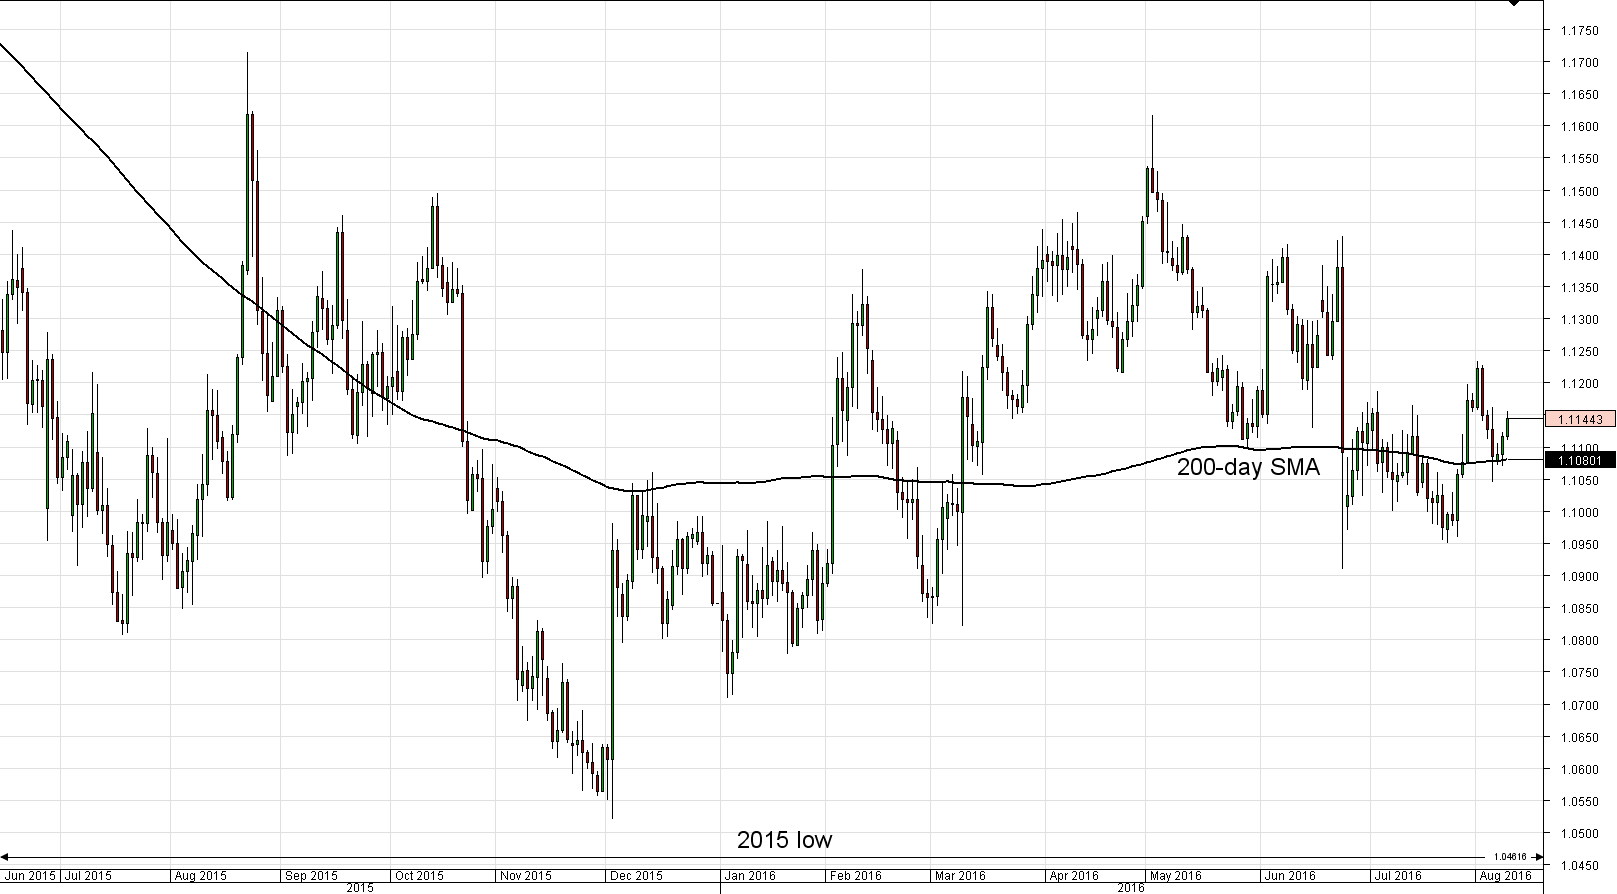Screen dimensions: 1617x894
Task: Click the 'Aug 2015' date axis label
Action: pos(200,876)
